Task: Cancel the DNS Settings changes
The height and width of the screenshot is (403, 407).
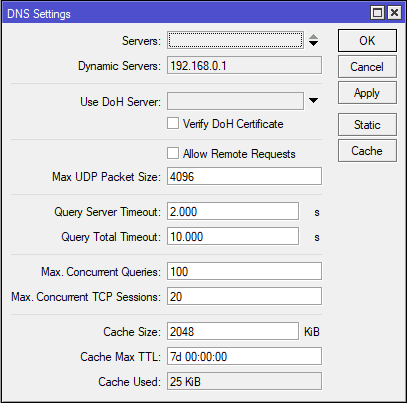Action: click(367, 67)
